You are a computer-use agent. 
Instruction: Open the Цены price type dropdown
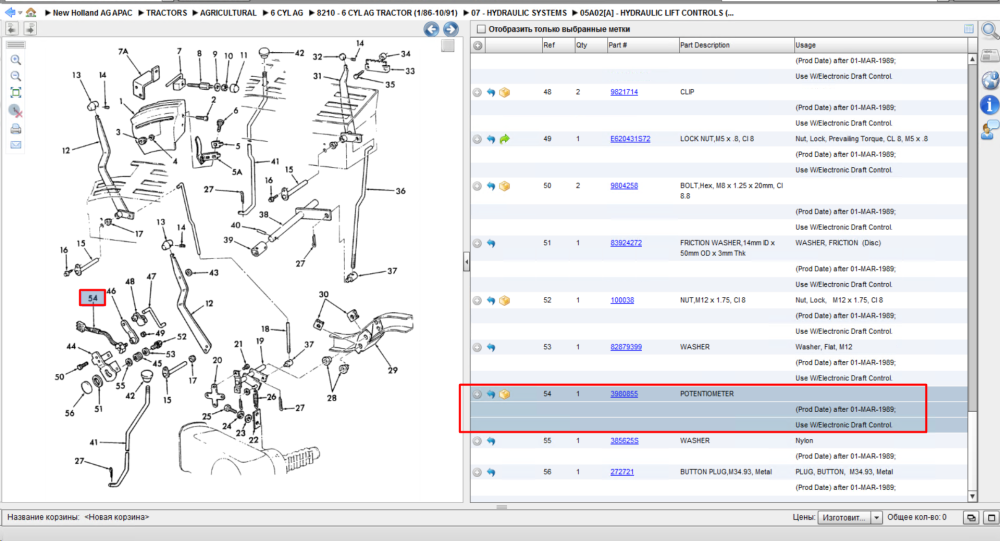[x=876, y=517]
